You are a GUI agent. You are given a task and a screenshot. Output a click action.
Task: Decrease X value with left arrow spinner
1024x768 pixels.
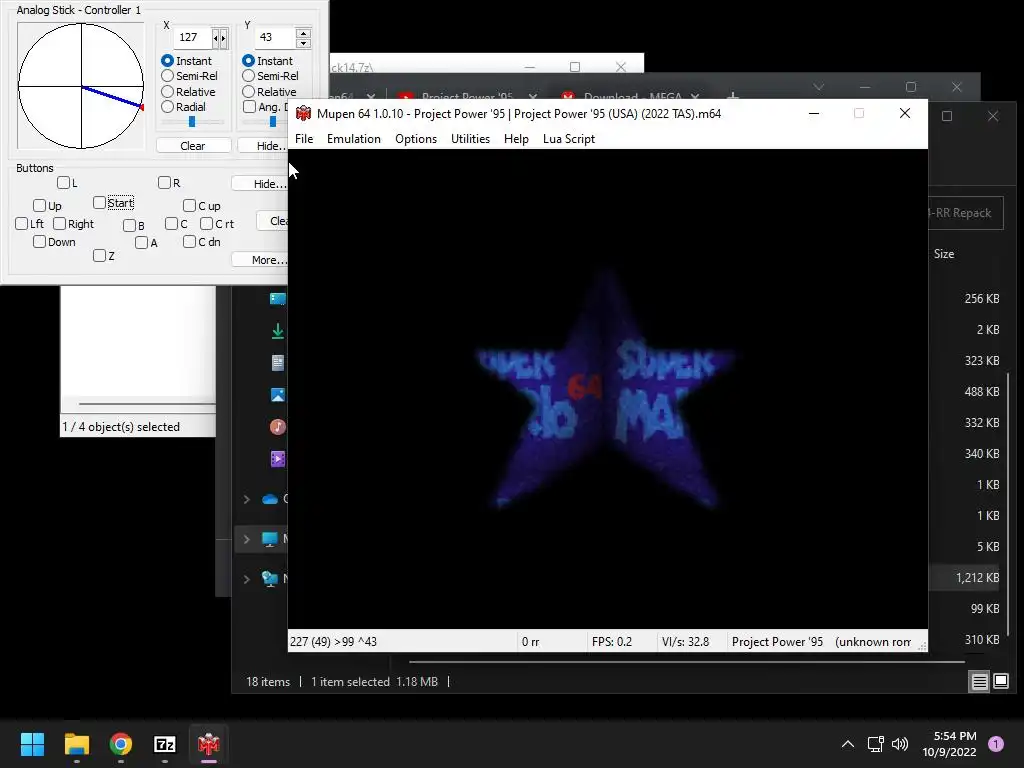pos(216,39)
